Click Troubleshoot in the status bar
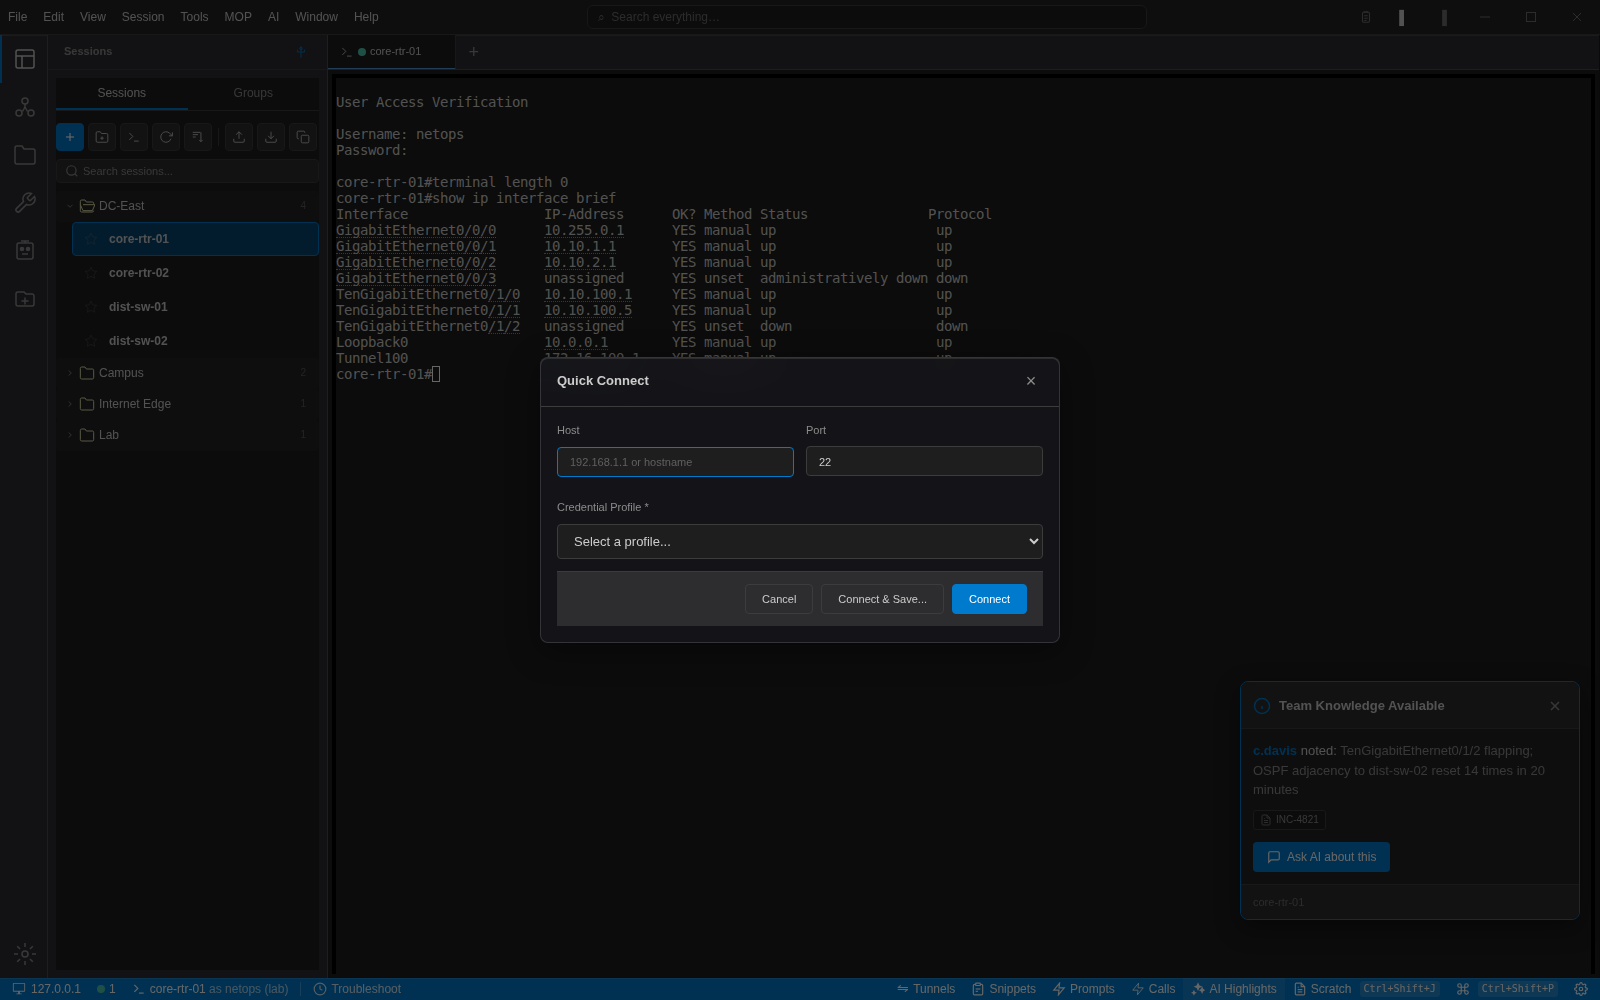This screenshot has width=1600, height=1000. click(357, 989)
